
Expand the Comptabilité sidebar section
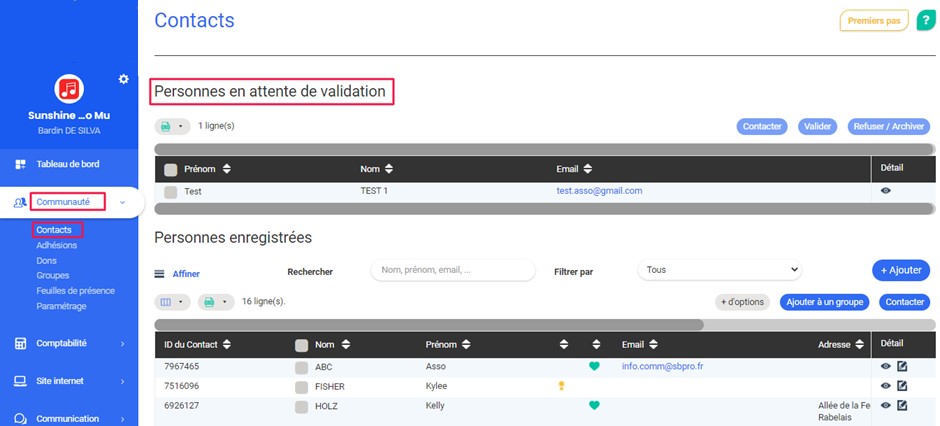click(x=69, y=343)
